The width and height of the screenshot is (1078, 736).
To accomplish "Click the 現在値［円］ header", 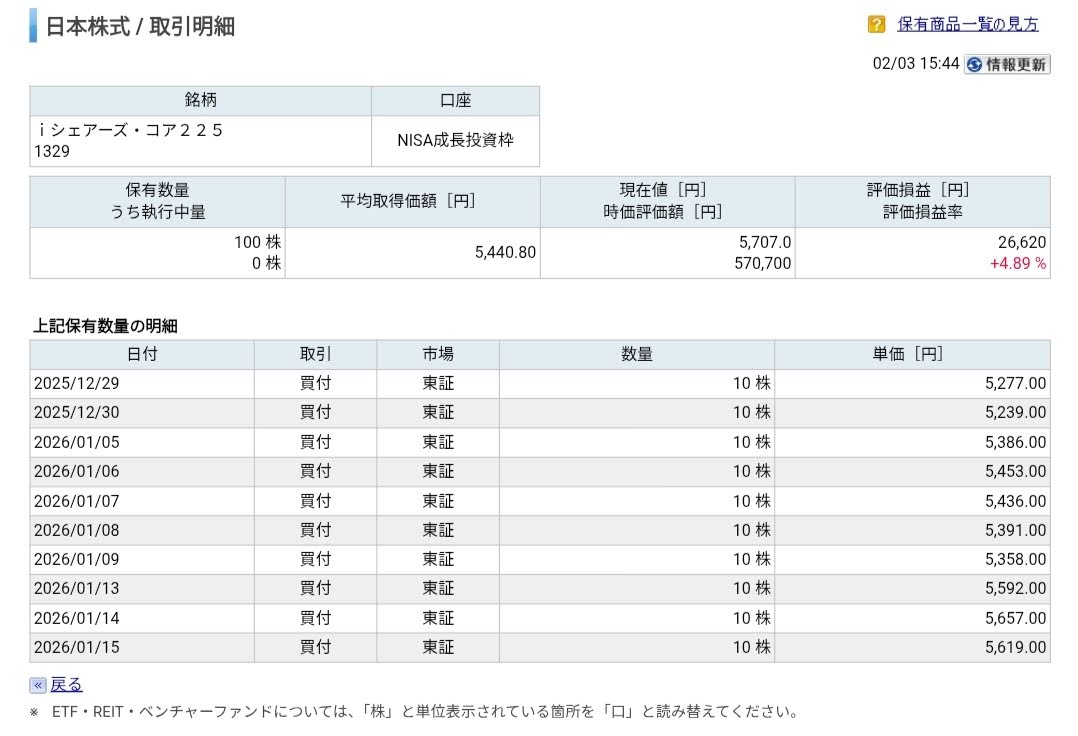I will coord(663,190).
